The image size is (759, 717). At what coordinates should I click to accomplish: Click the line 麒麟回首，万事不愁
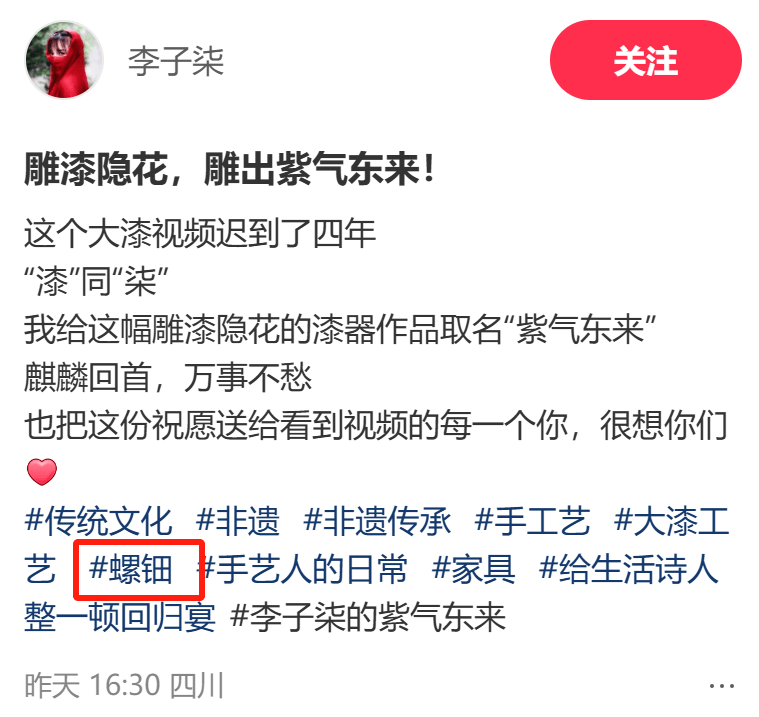[x=168, y=378]
